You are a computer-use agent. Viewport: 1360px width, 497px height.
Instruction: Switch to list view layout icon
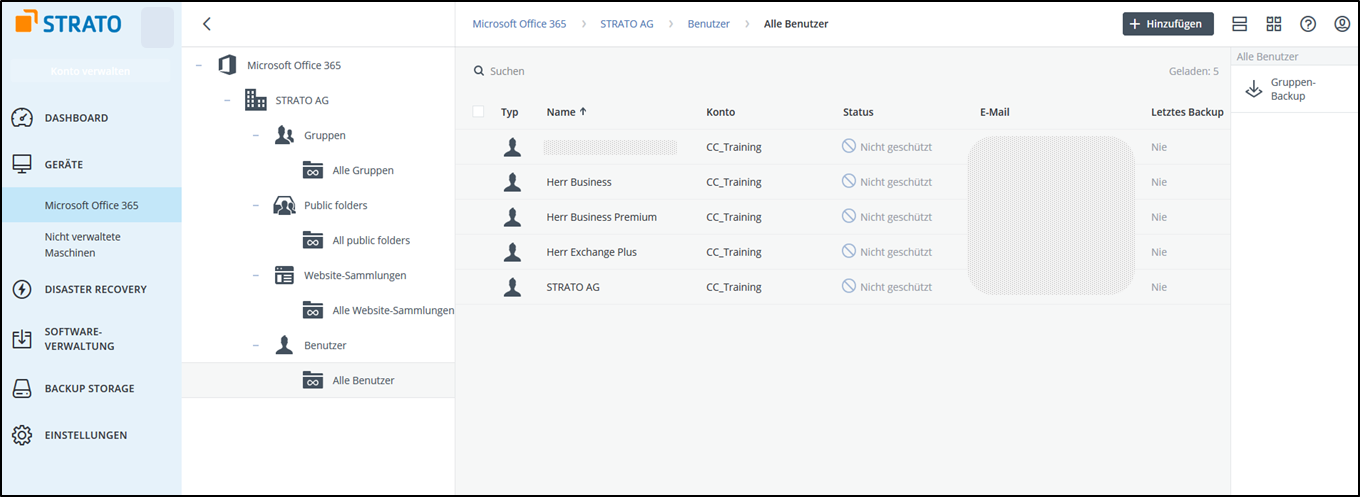1239,24
